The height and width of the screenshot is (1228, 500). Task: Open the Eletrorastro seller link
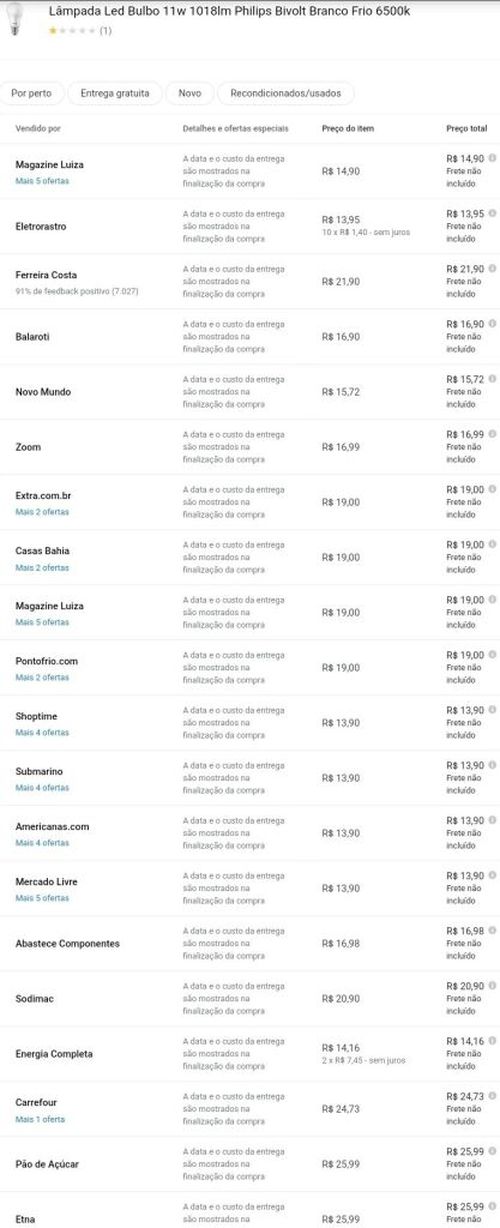tap(41, 226)
